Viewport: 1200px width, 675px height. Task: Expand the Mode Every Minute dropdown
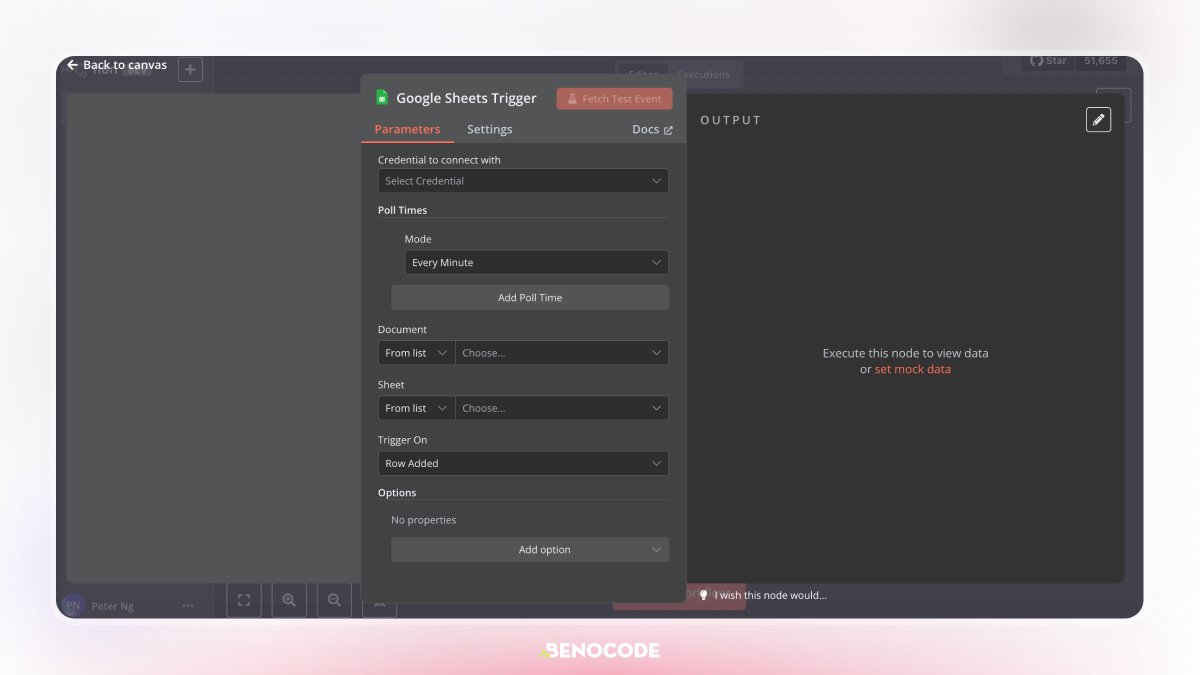[x=536, y=263]
